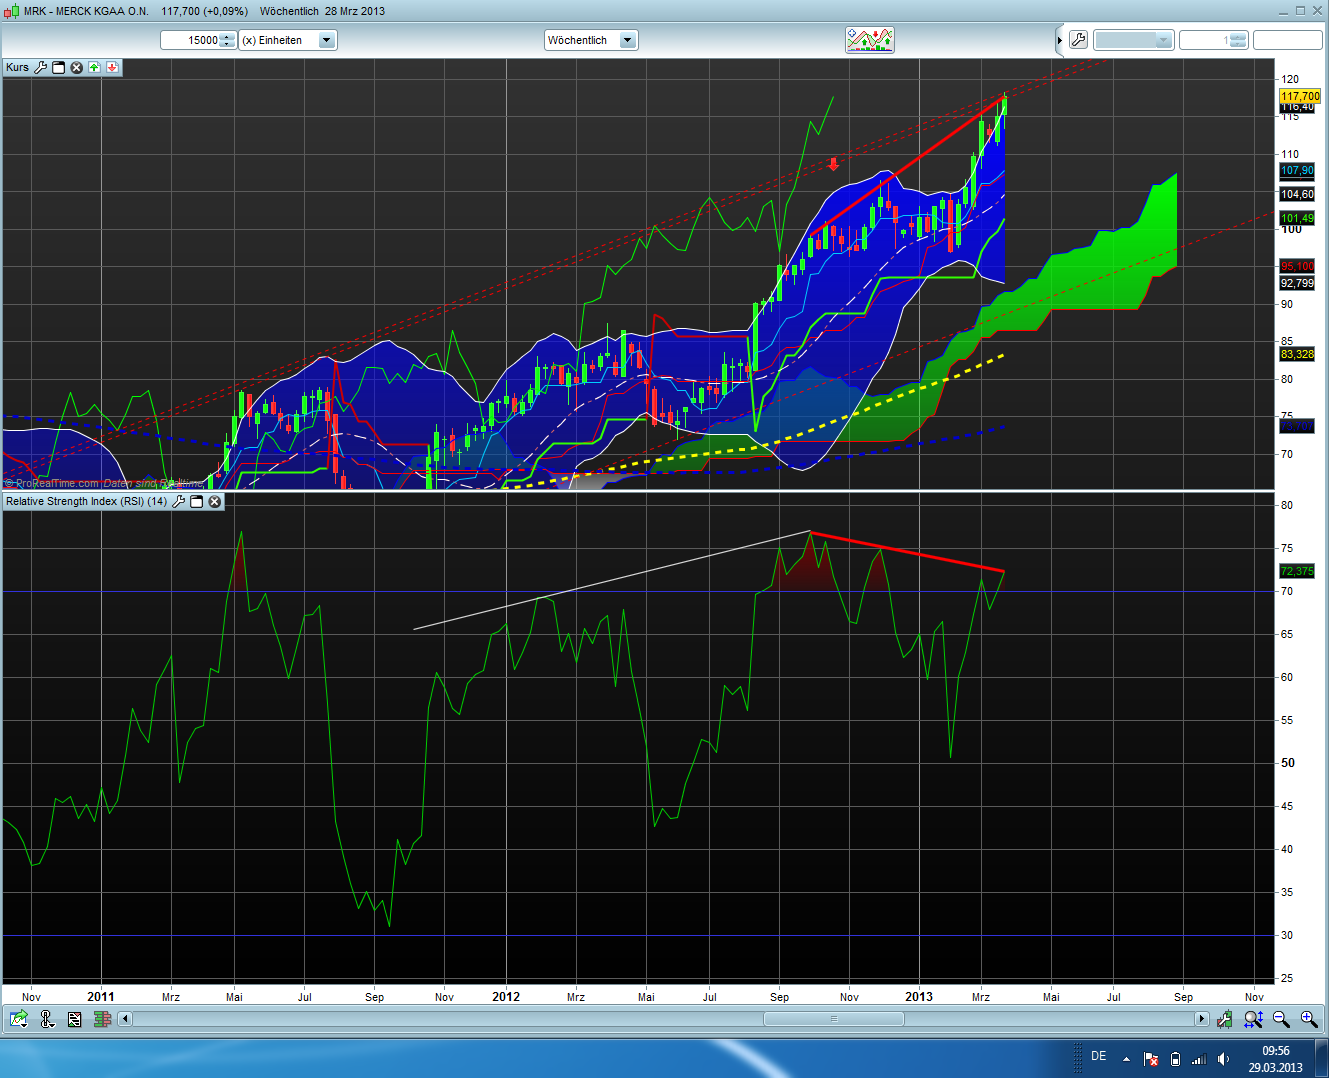Viewport: 1331px width, 1081px height.
Task: Open the Kurs panel settings wrench
Action: [40, 67]
